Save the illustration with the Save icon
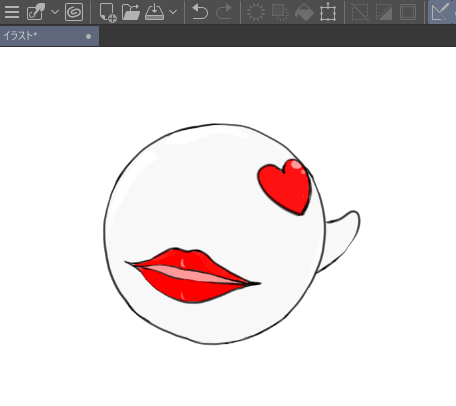The image size is (456, 406). pyautogui.click(x=154, y=12)
